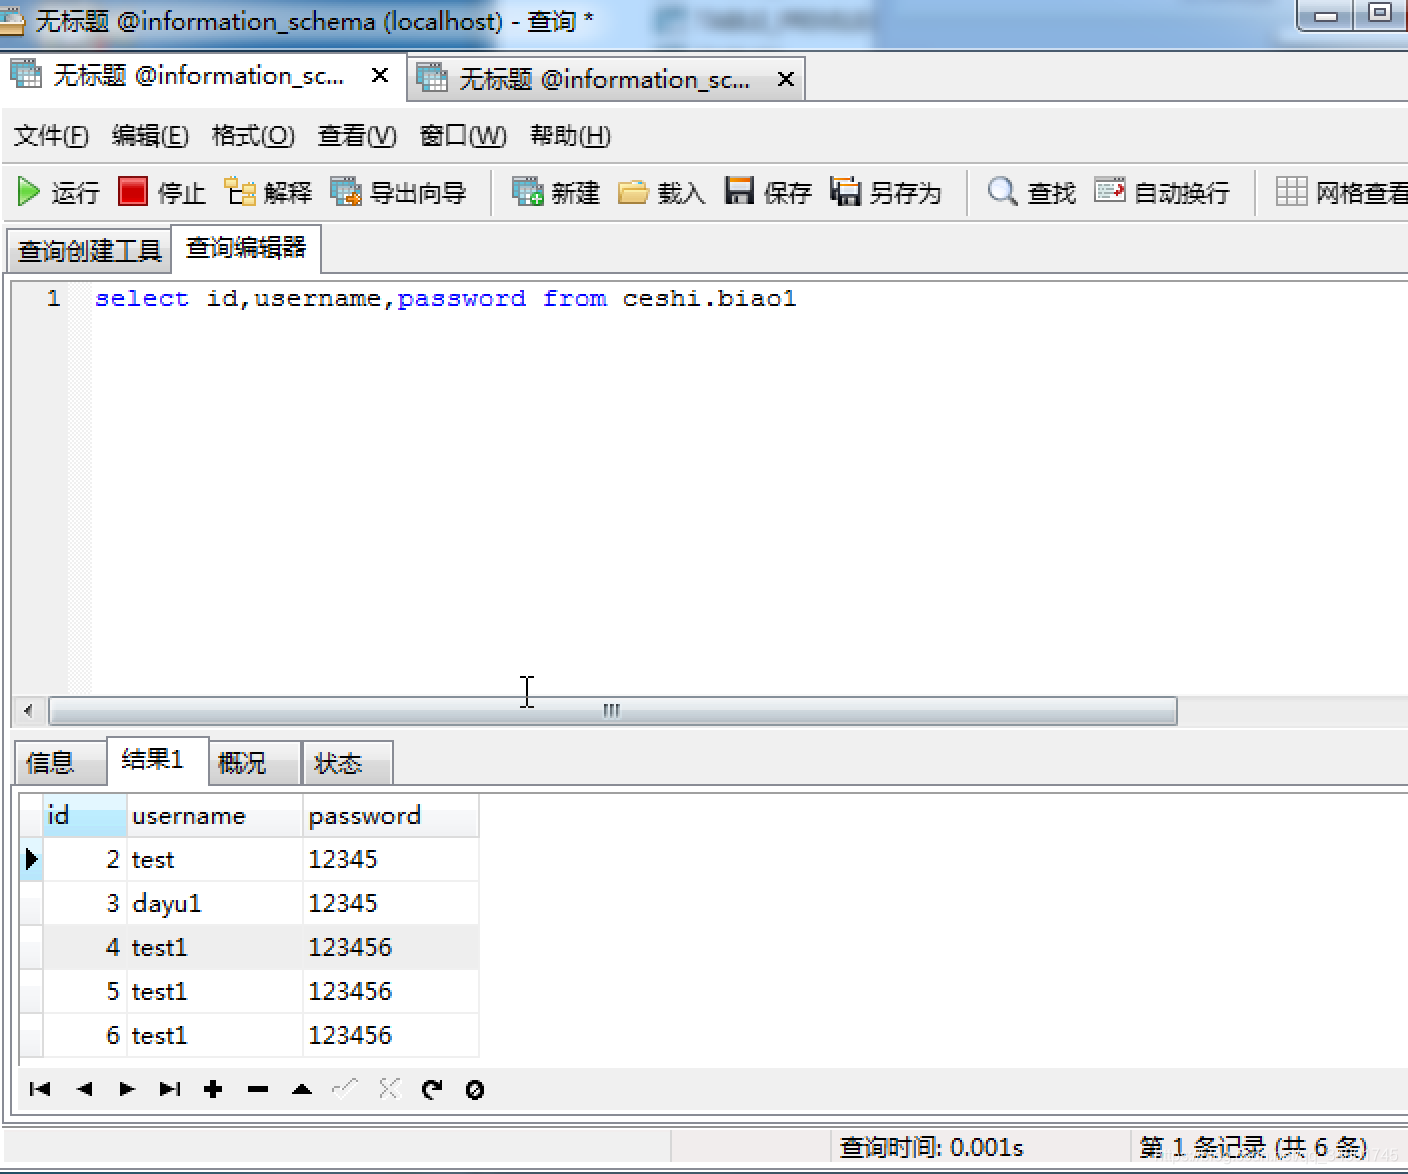This screenshot has width=1408, height=1174.
Task: Click the editor horizontal scrollbar thumb
Action: pyautogui.click(x=612, y=711)
